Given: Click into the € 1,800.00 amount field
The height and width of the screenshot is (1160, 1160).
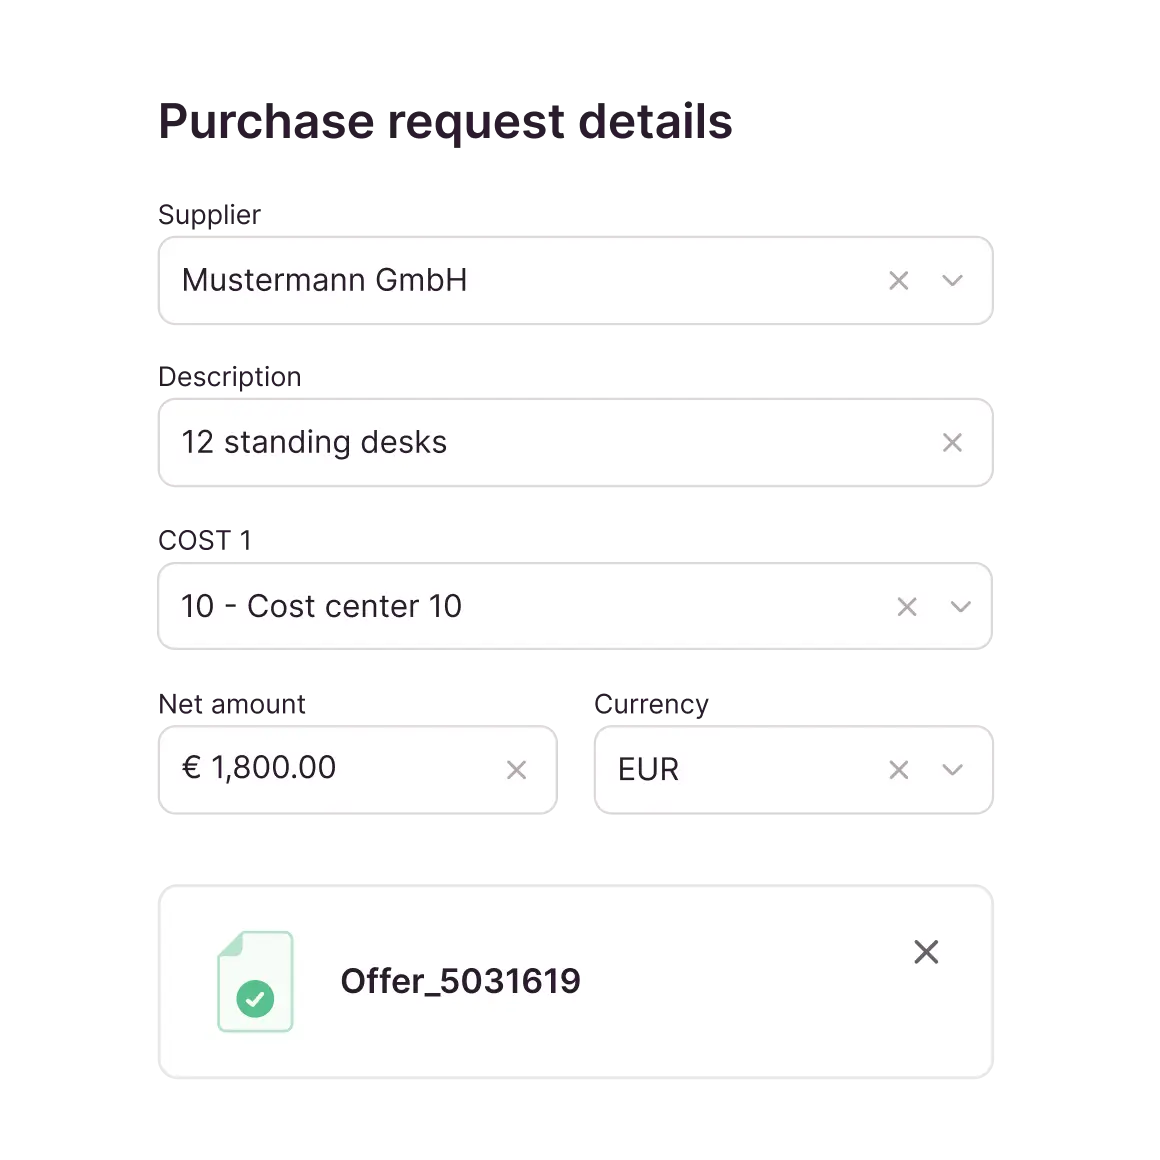Looking at the screenshot, I should point(330,768).
